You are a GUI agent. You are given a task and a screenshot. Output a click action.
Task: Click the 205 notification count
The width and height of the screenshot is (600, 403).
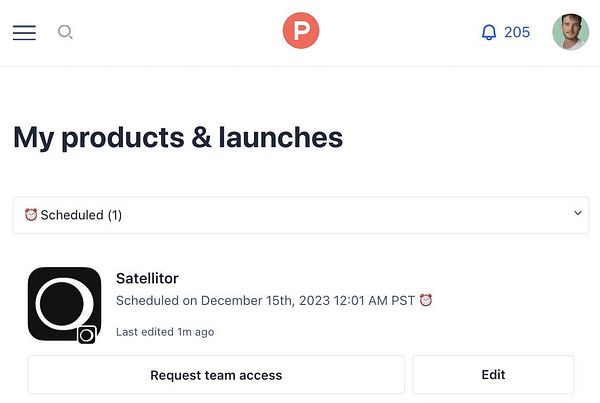pyautogui.click(x=517, y=32)
